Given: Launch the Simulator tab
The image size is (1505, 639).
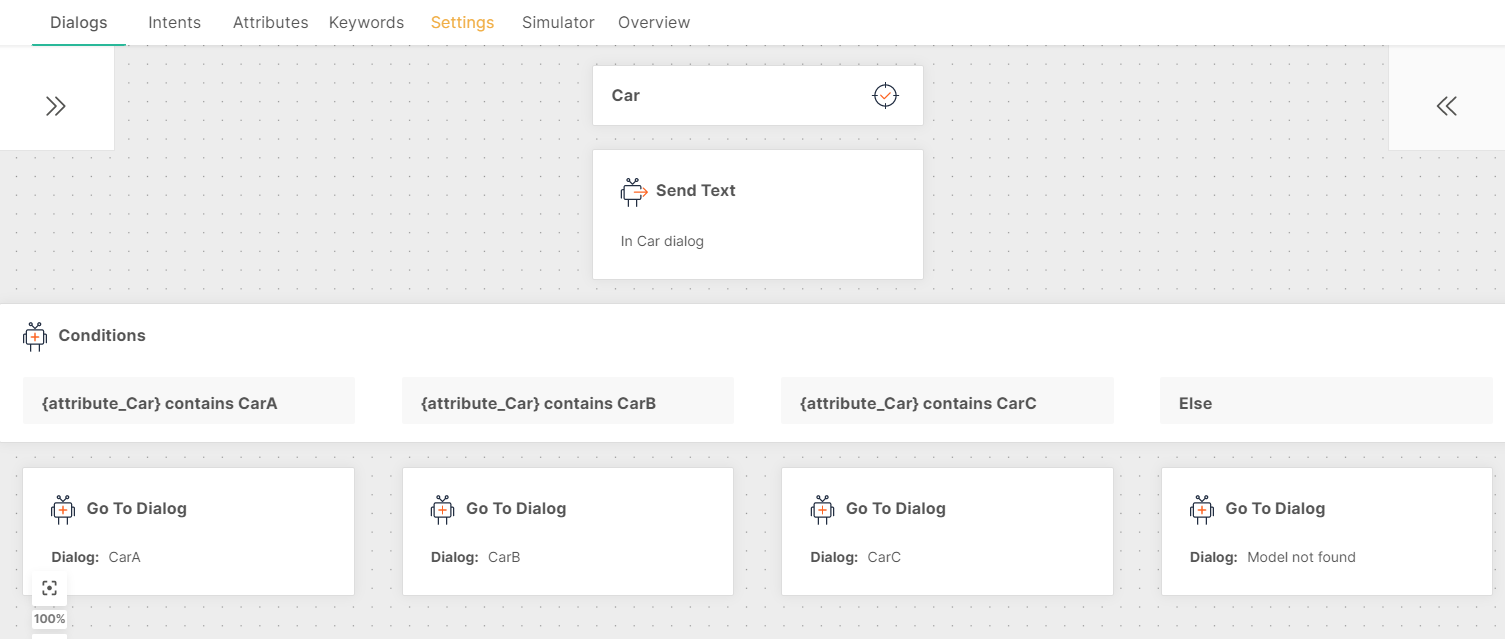Looking at the screenshot, I should click(x=558, y=22).
